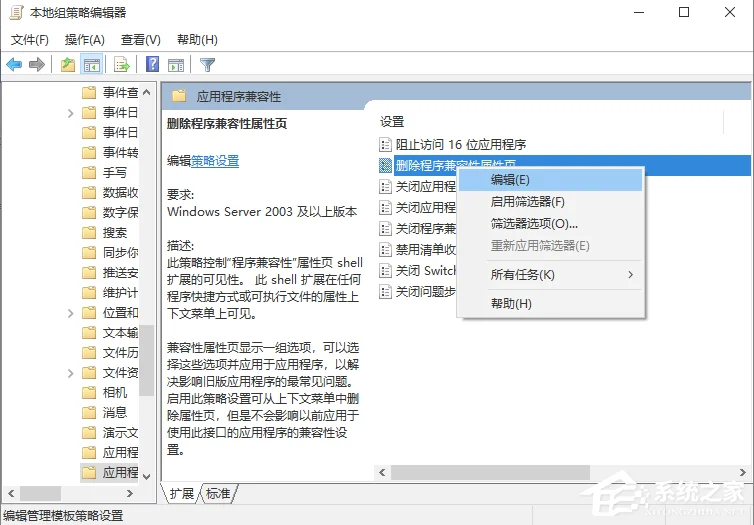Toggle the action pane toolbar icon
Screen dimensions: 754x525
point(176,64)
